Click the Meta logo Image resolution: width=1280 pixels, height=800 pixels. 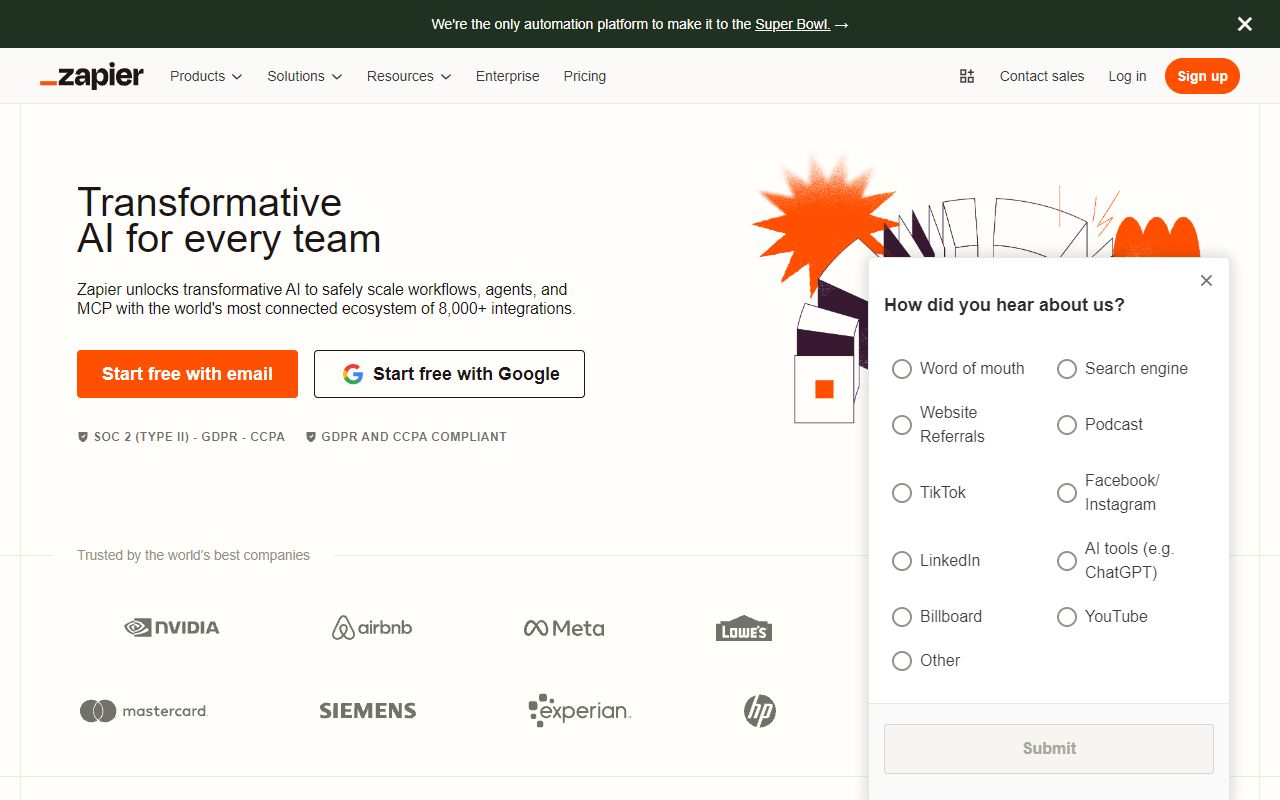[x=563, y=628]
